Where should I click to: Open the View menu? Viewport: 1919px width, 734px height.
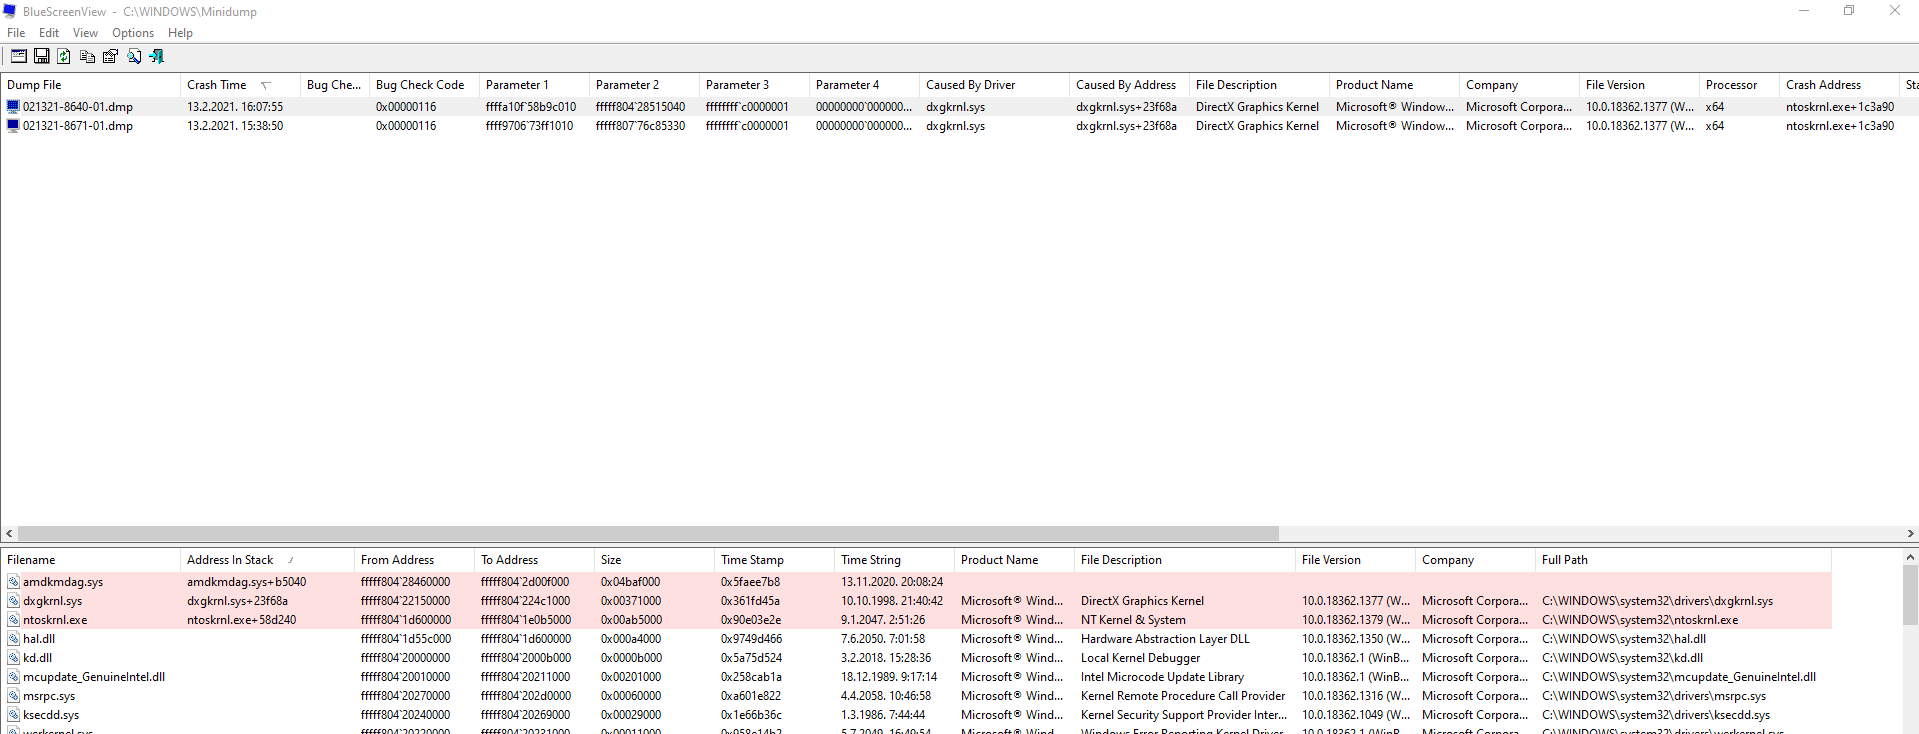(x=85, y=33)
